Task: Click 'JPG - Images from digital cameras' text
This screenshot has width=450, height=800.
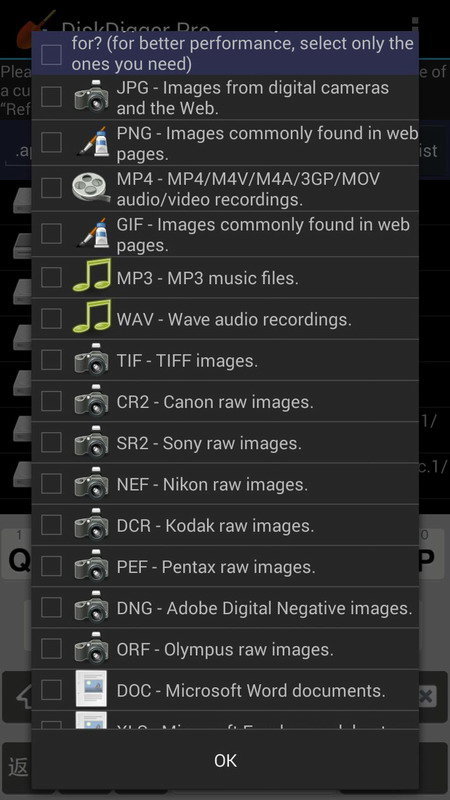Action: pyautogui.click(x=253, y=88)
